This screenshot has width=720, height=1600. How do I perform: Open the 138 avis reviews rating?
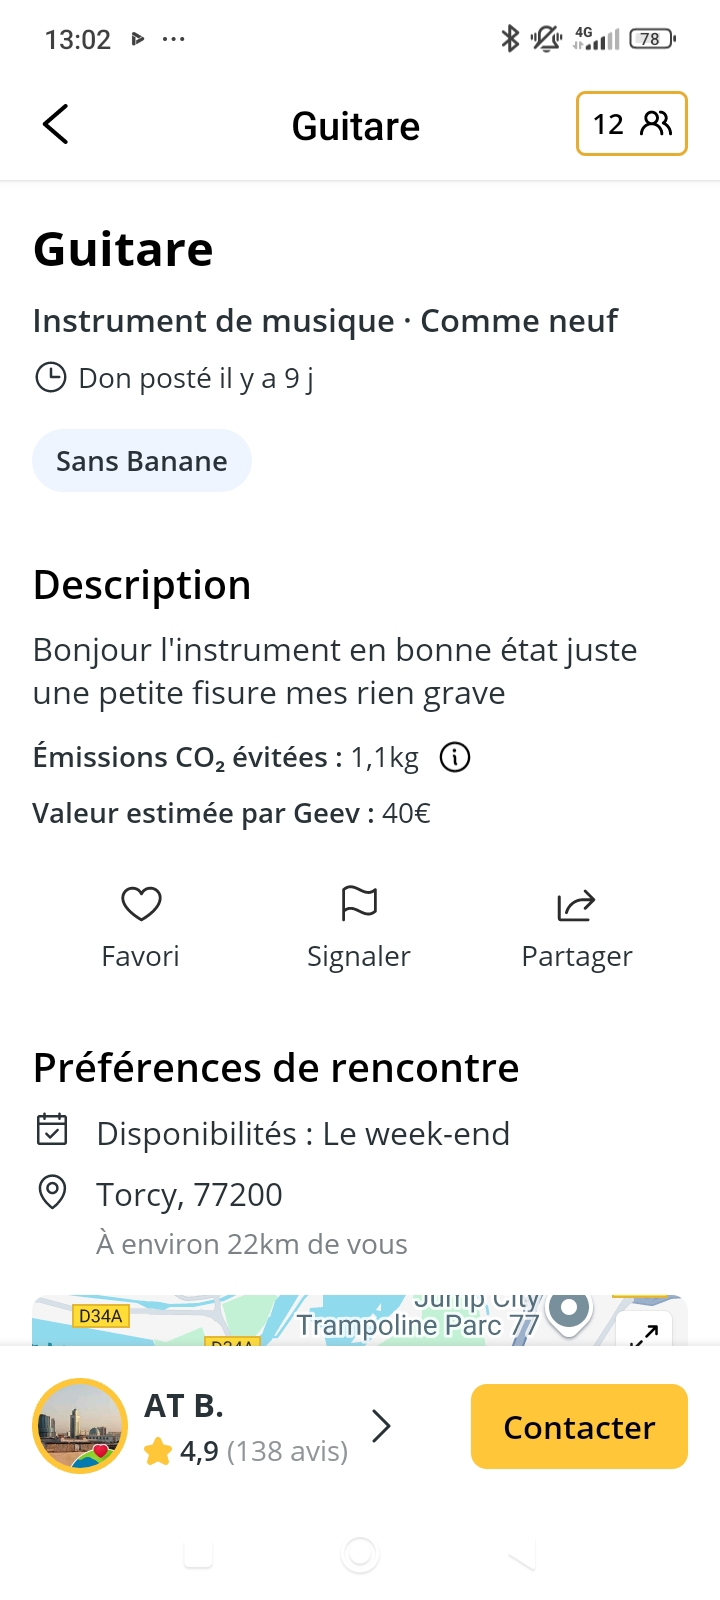(x=264, y=1451)
